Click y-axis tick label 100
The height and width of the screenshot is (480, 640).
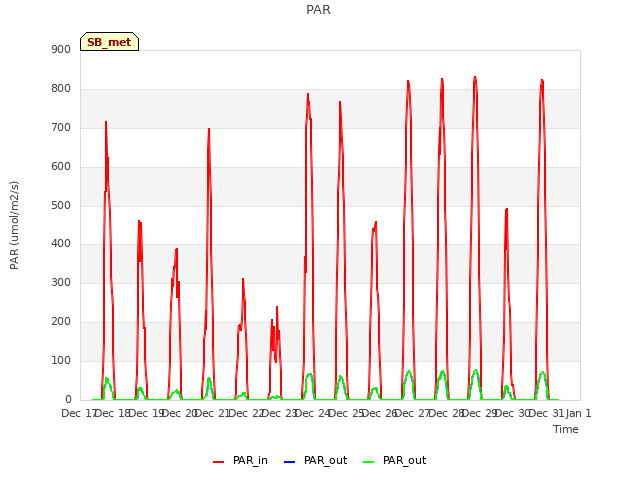(x=61, y=360)
